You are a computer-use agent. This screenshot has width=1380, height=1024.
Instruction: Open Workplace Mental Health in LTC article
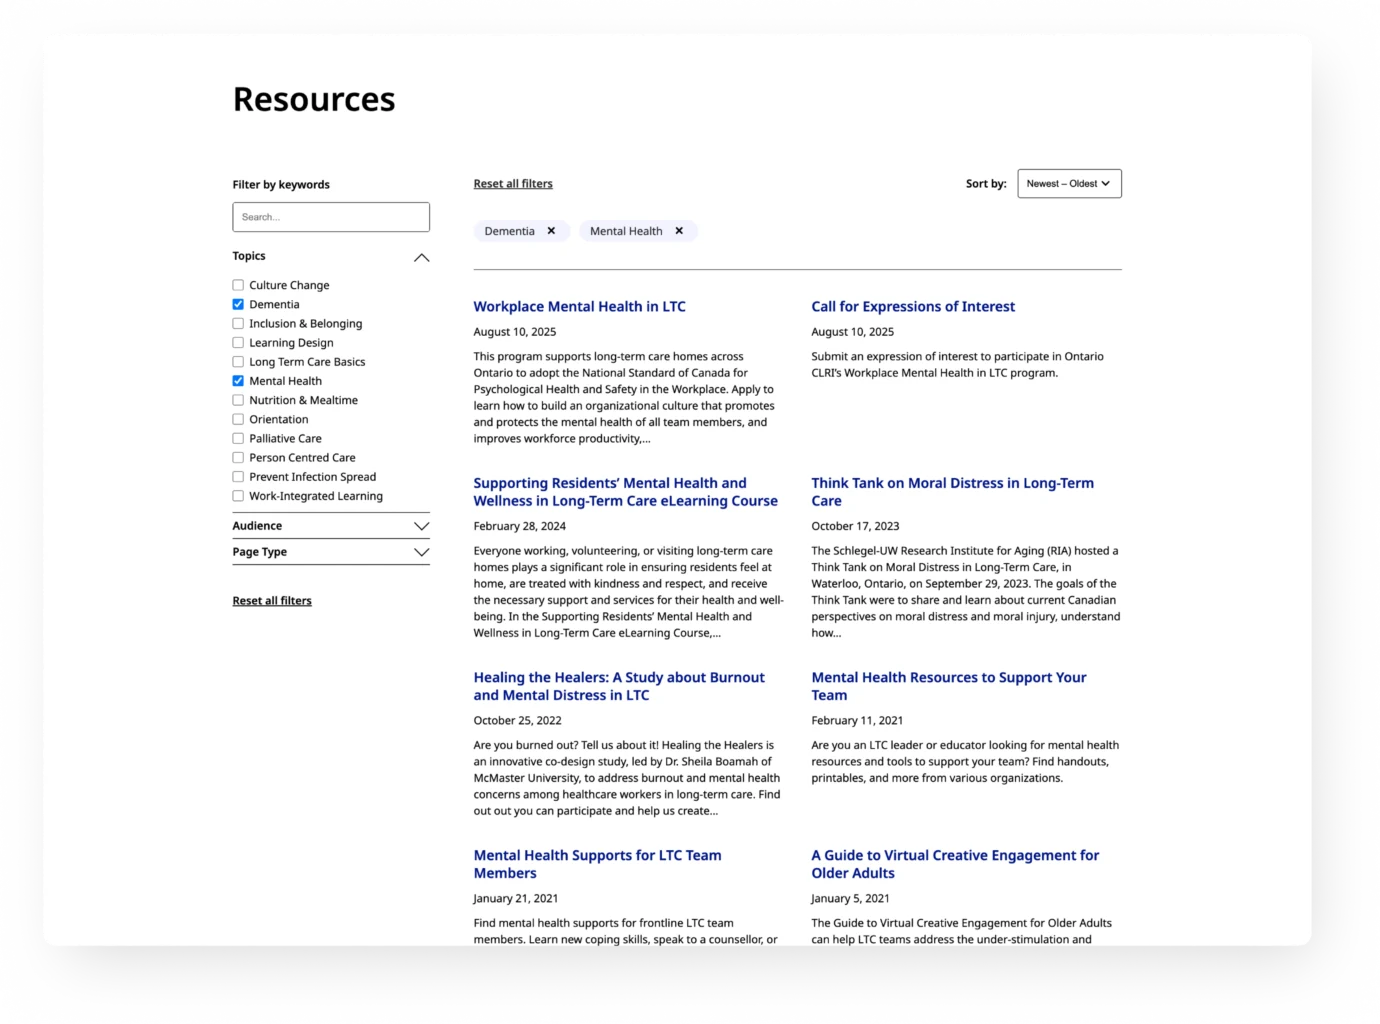579,307
